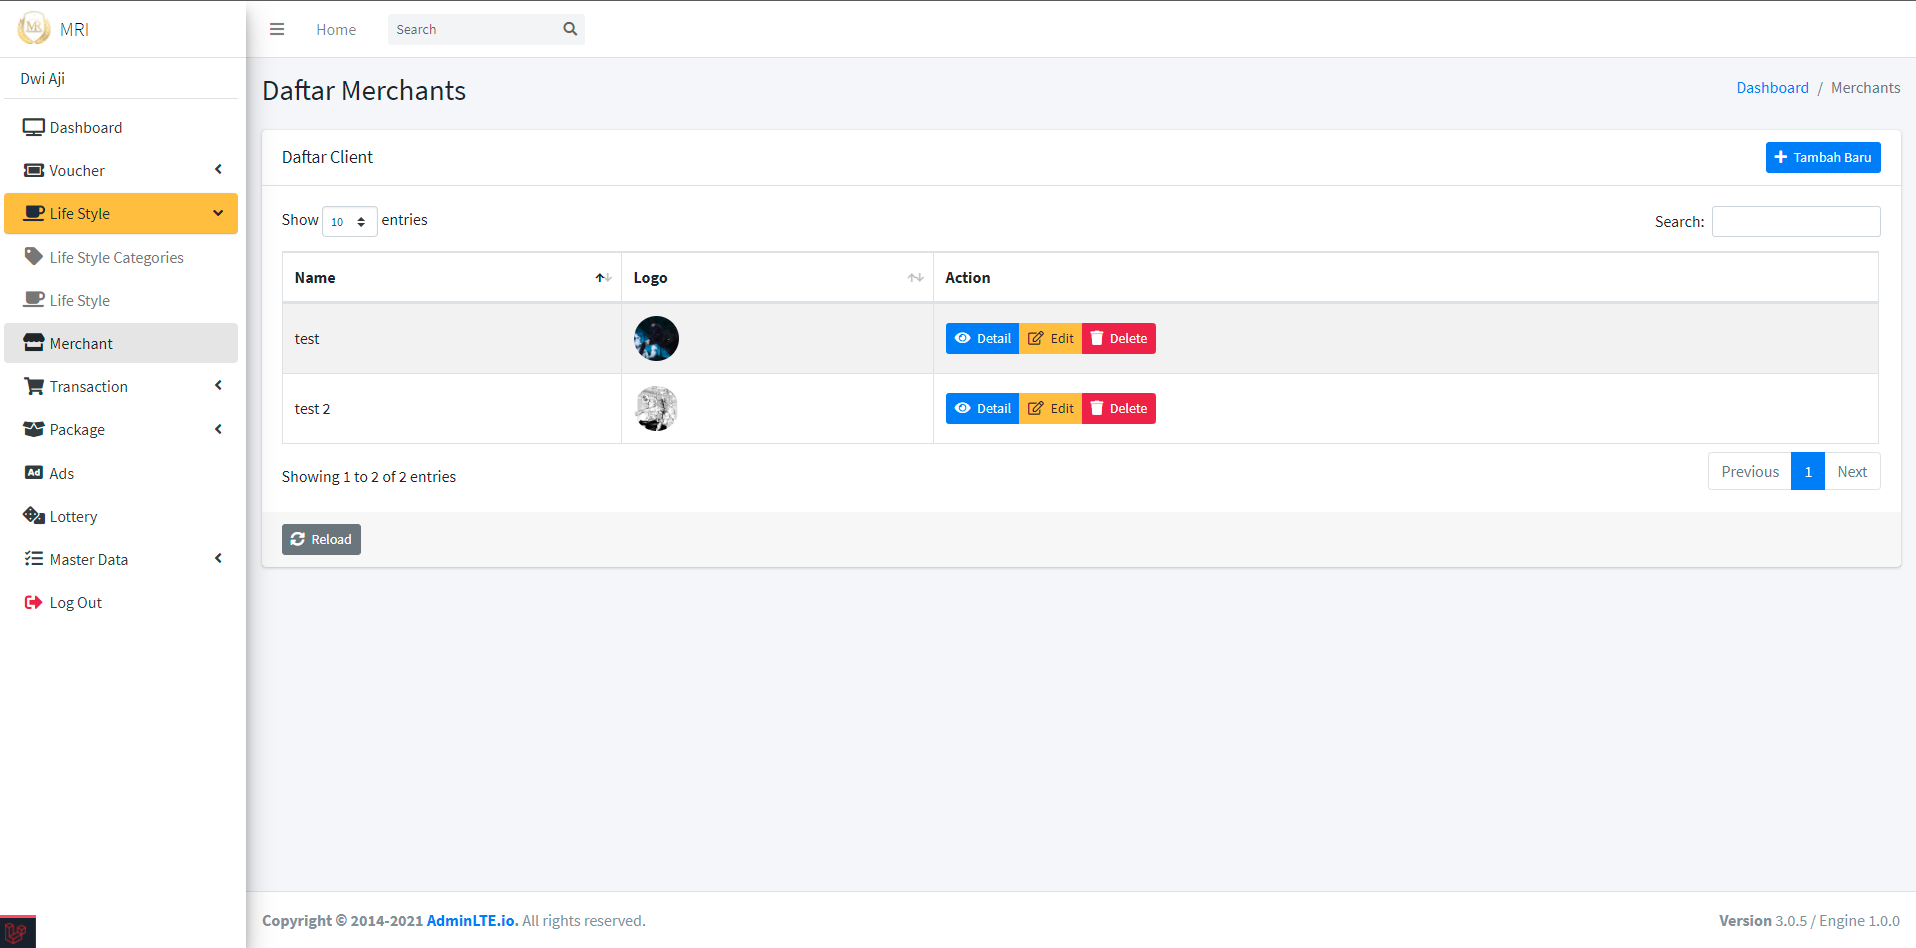Click the Home link in top navbar
This screenshot has height=948, width=1916.
tap(336, 29)
